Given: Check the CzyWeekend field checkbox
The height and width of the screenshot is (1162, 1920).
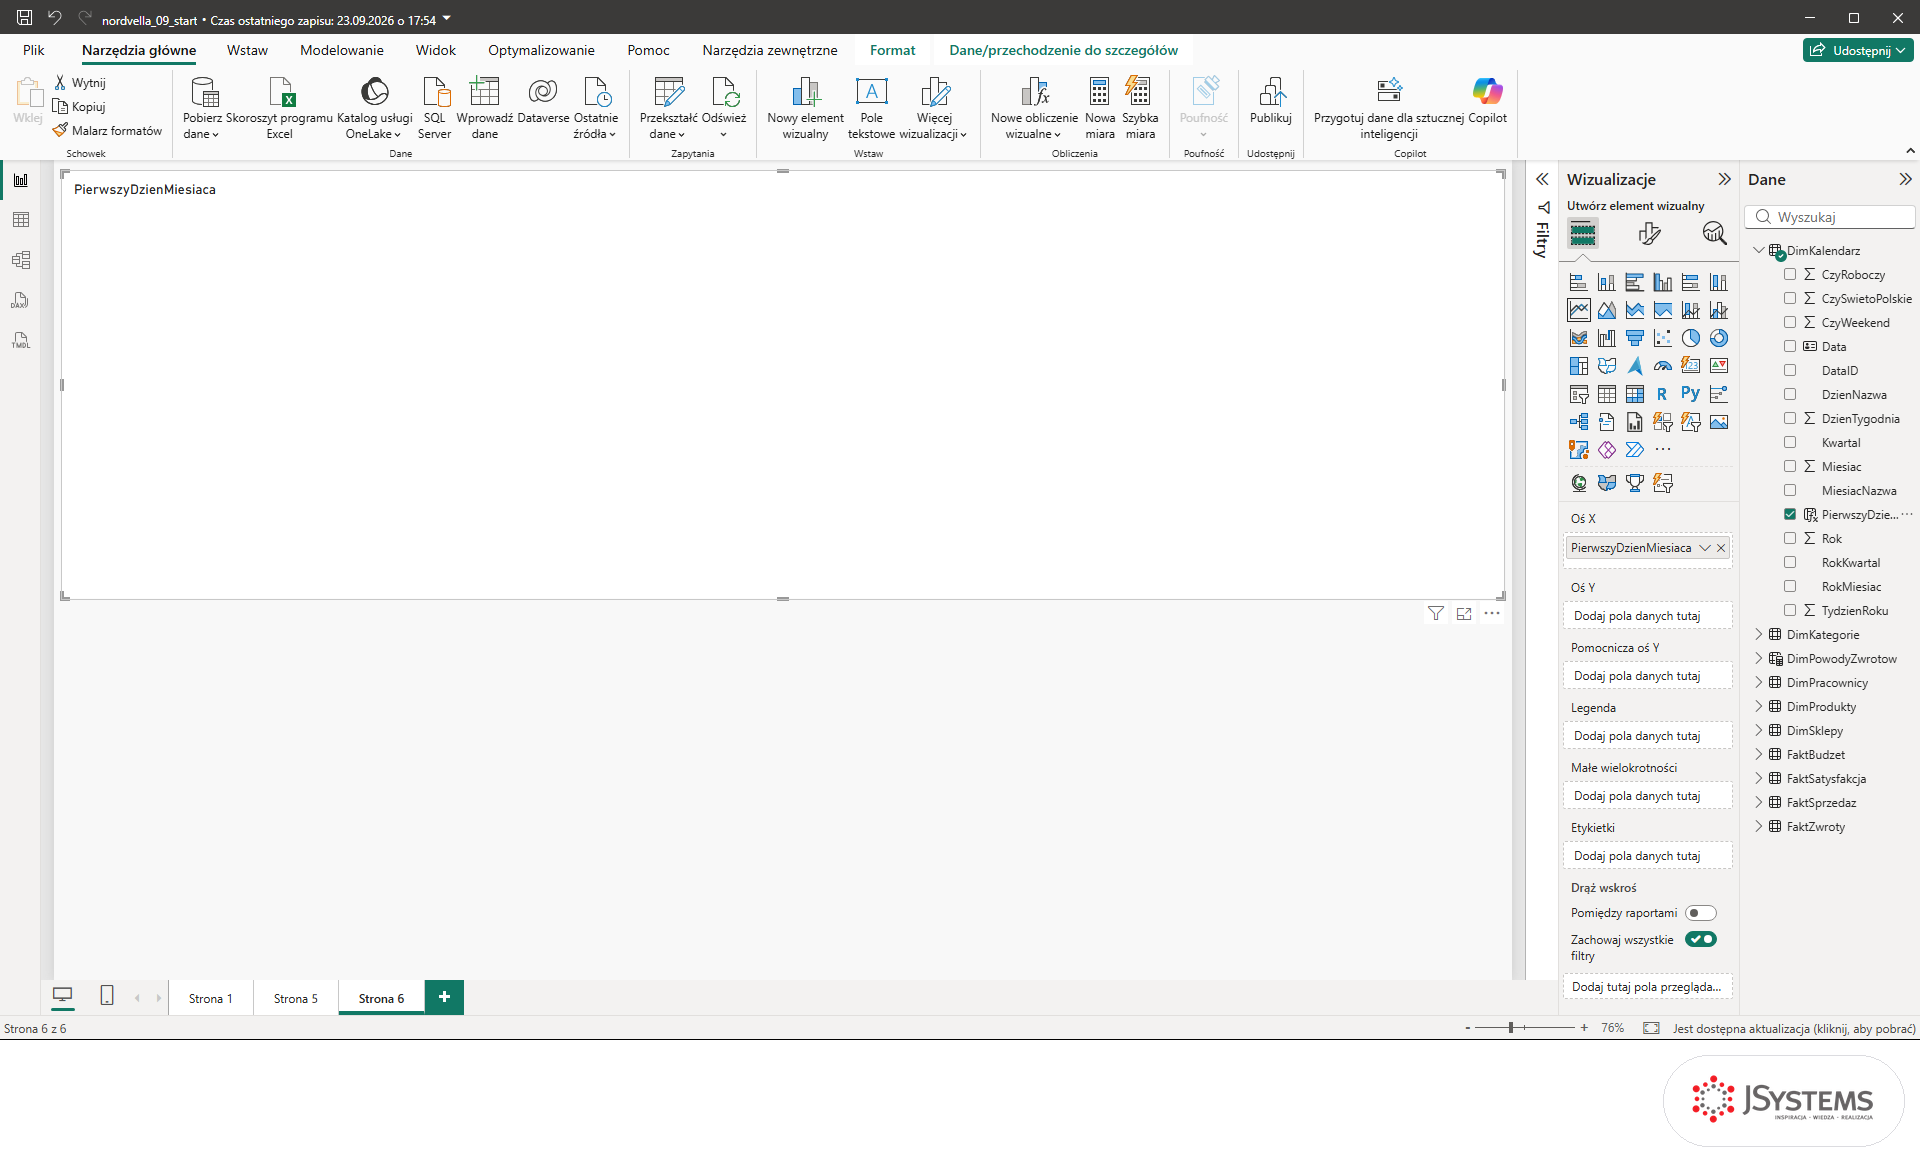Looking at the screenshot, I should coord(1790,322).
